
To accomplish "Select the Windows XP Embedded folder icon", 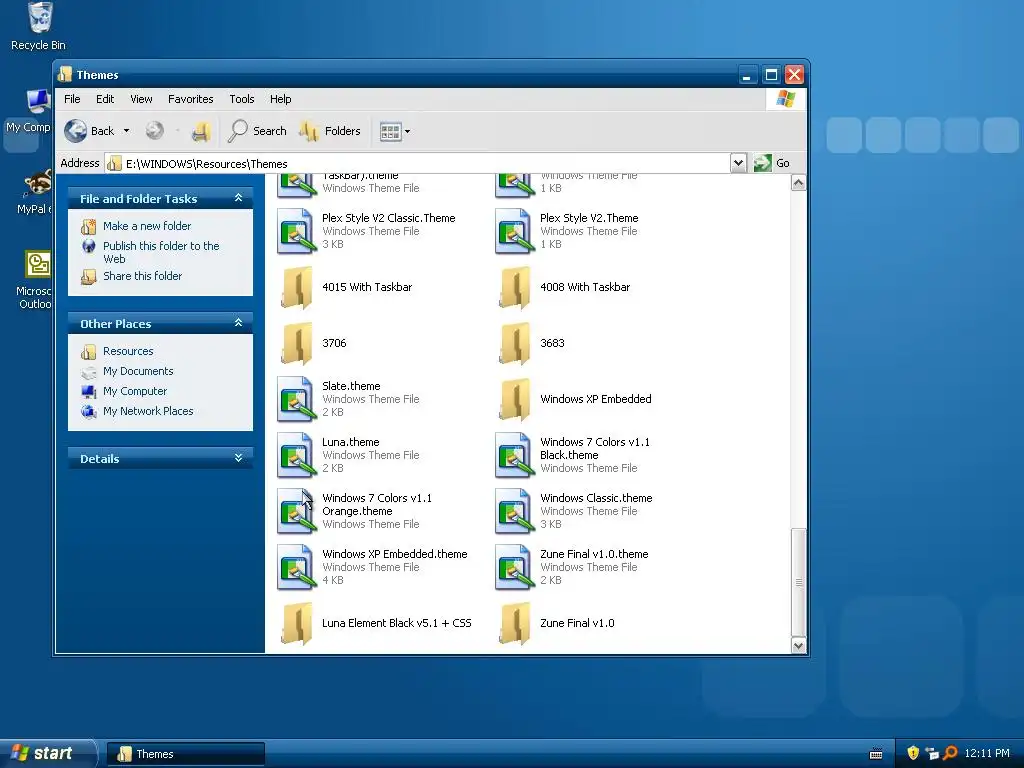I will click(514, 399).
